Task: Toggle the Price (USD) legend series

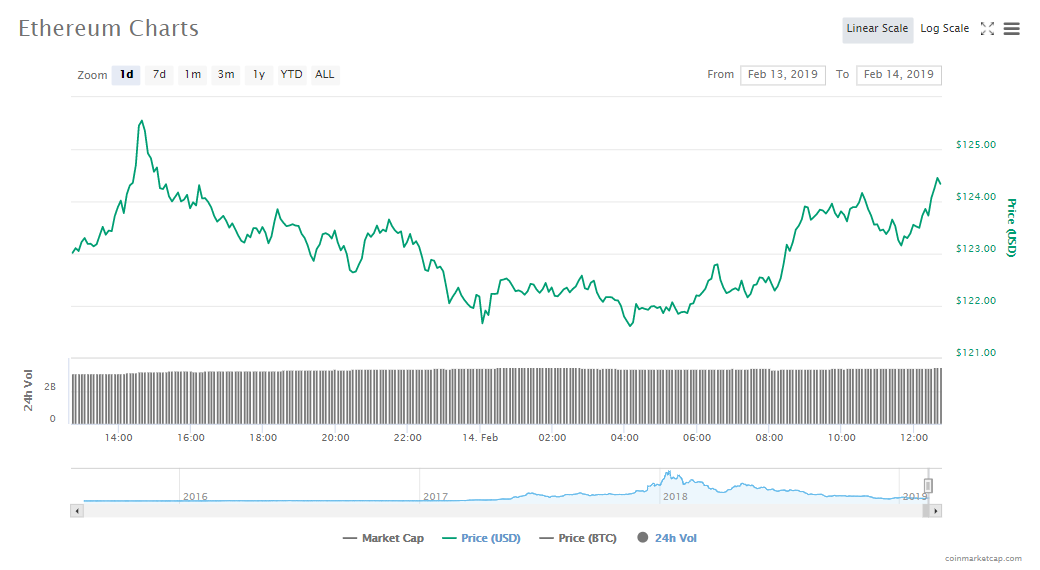Action: click(481, 538)
